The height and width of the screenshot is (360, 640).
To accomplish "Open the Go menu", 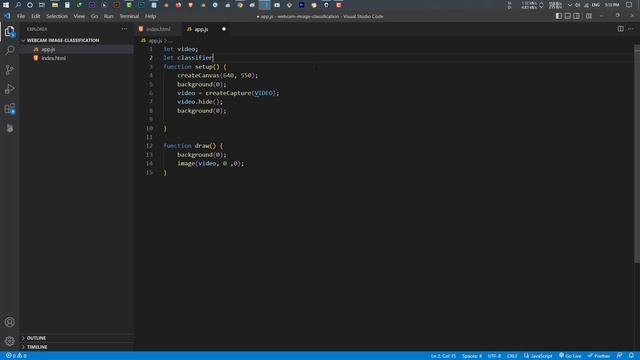I will 94,16.
